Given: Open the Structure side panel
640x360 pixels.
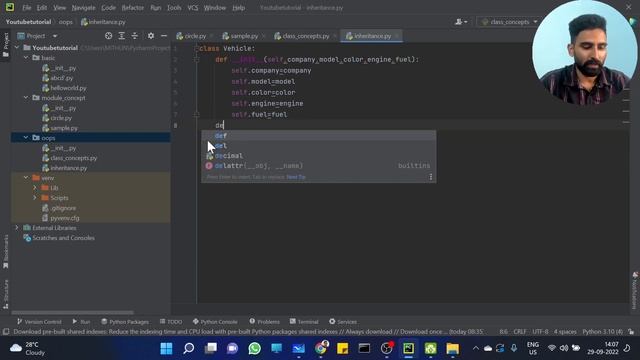Looking at the screenshot, I should pyautogui.click(x=6, y=294).
